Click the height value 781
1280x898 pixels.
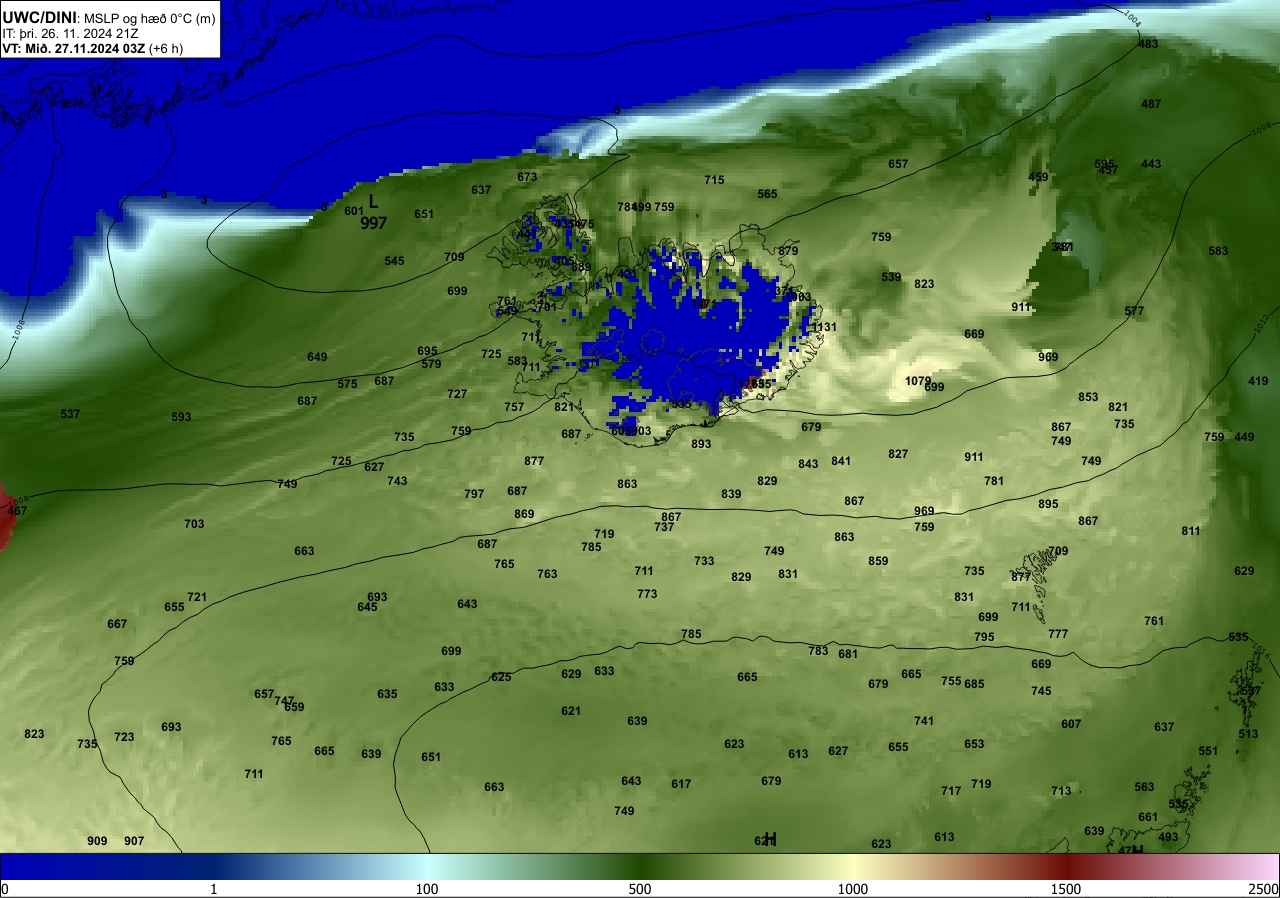click(994, 481)
